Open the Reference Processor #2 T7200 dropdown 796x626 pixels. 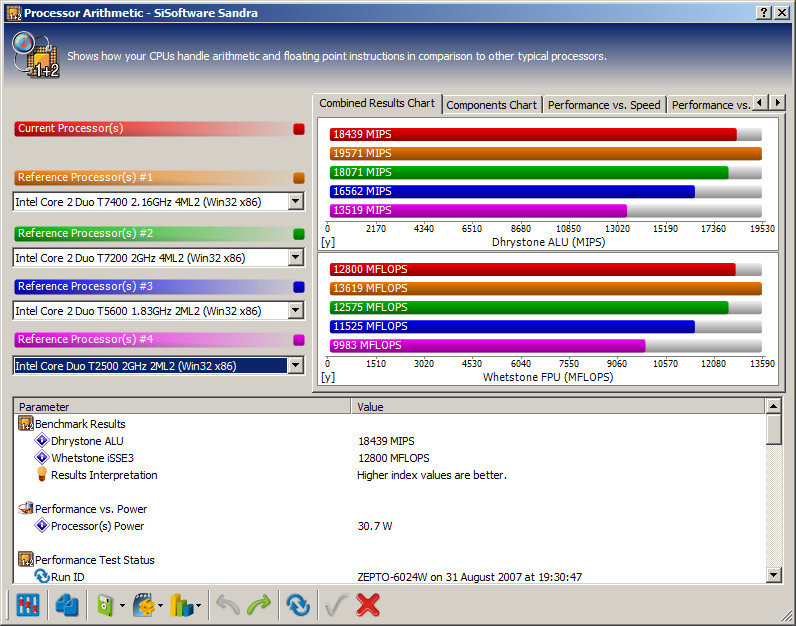pos(296,257)
